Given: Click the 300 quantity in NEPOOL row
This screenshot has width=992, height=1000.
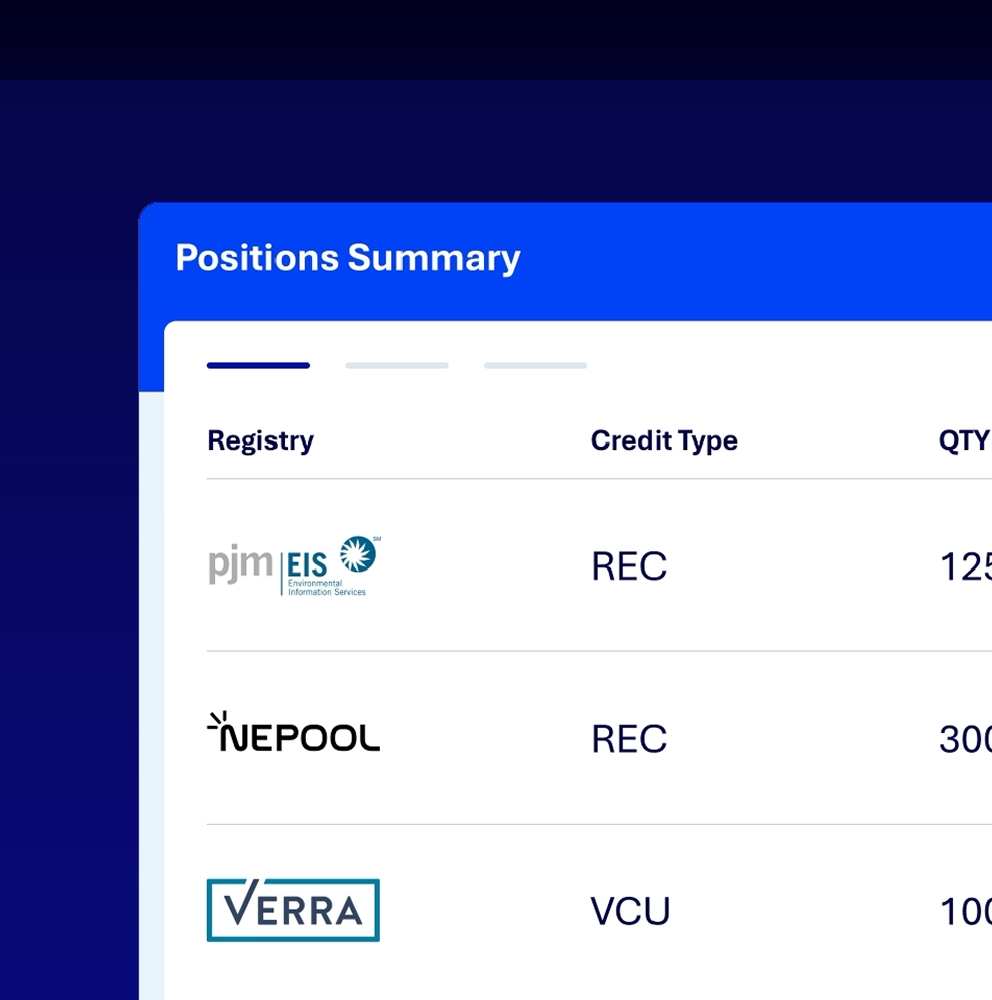Looking at the screenshot, I should pyautogui.click(x=966, y=740).
